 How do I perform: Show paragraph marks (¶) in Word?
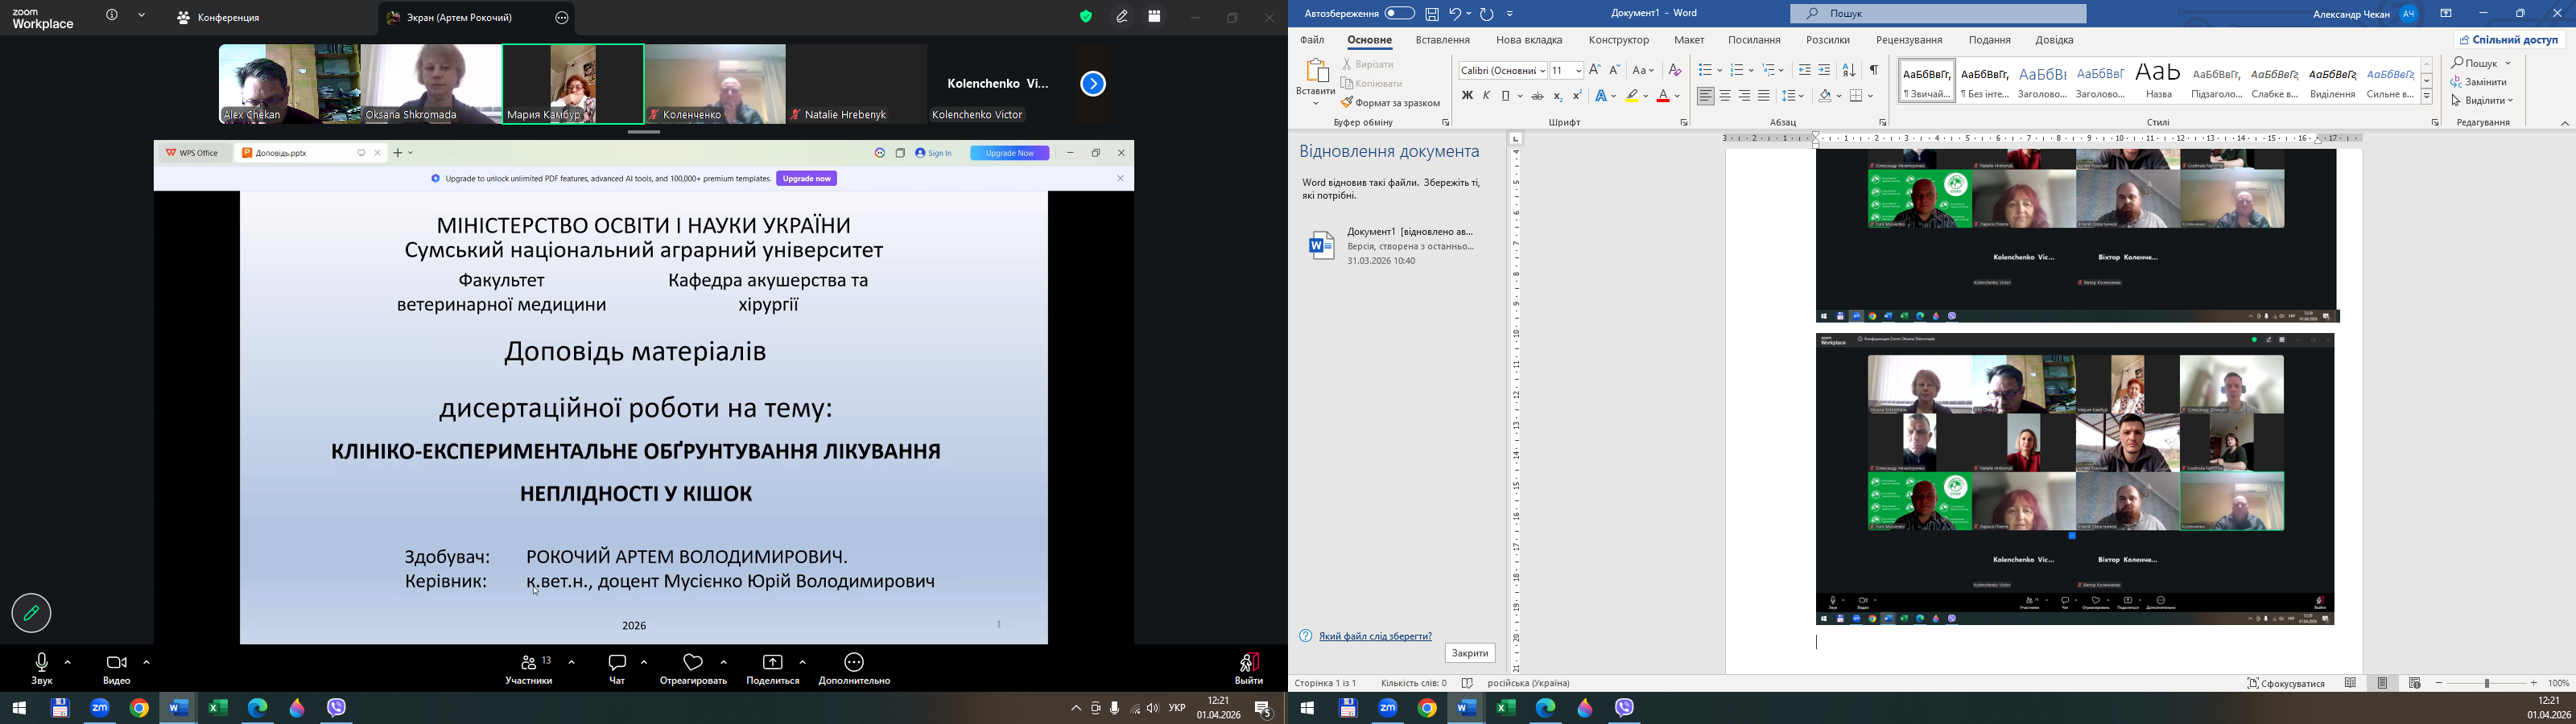(1874, 70)
